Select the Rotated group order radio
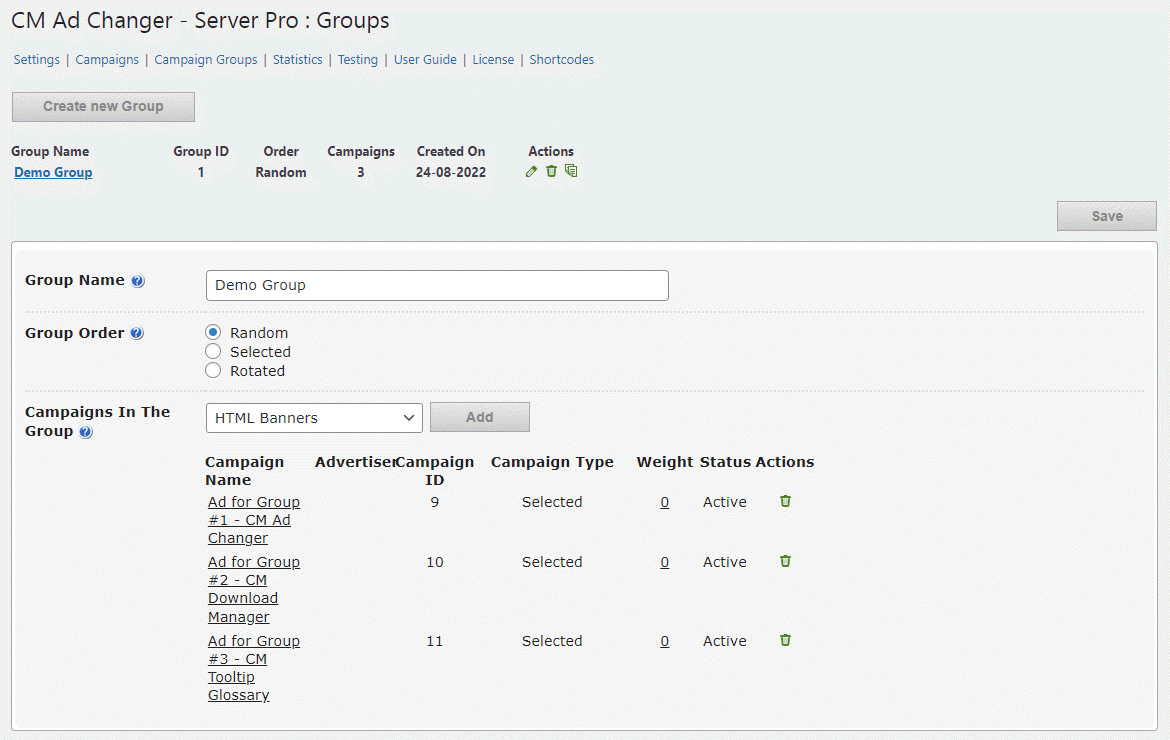1170x740 pixels. 213,371
